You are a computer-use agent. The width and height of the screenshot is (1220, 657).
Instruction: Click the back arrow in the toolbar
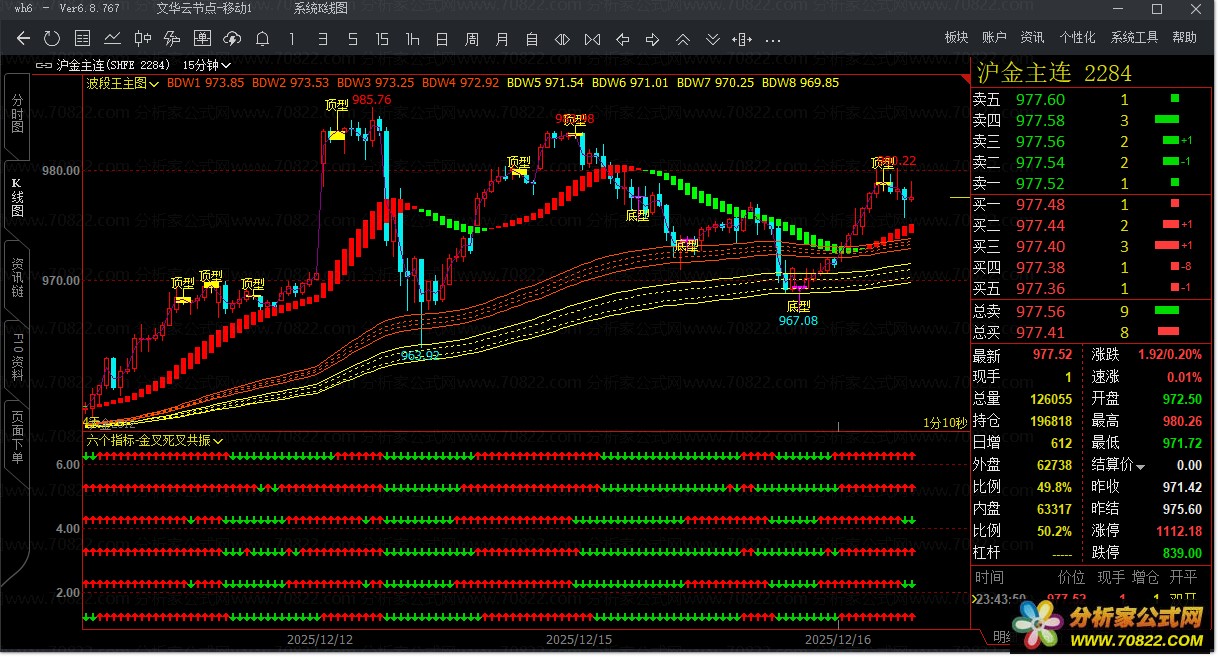tap(24, 39)
